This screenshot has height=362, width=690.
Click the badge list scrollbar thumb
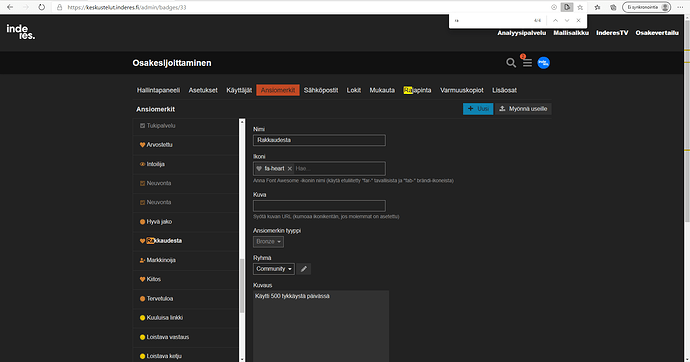point(242,286)
